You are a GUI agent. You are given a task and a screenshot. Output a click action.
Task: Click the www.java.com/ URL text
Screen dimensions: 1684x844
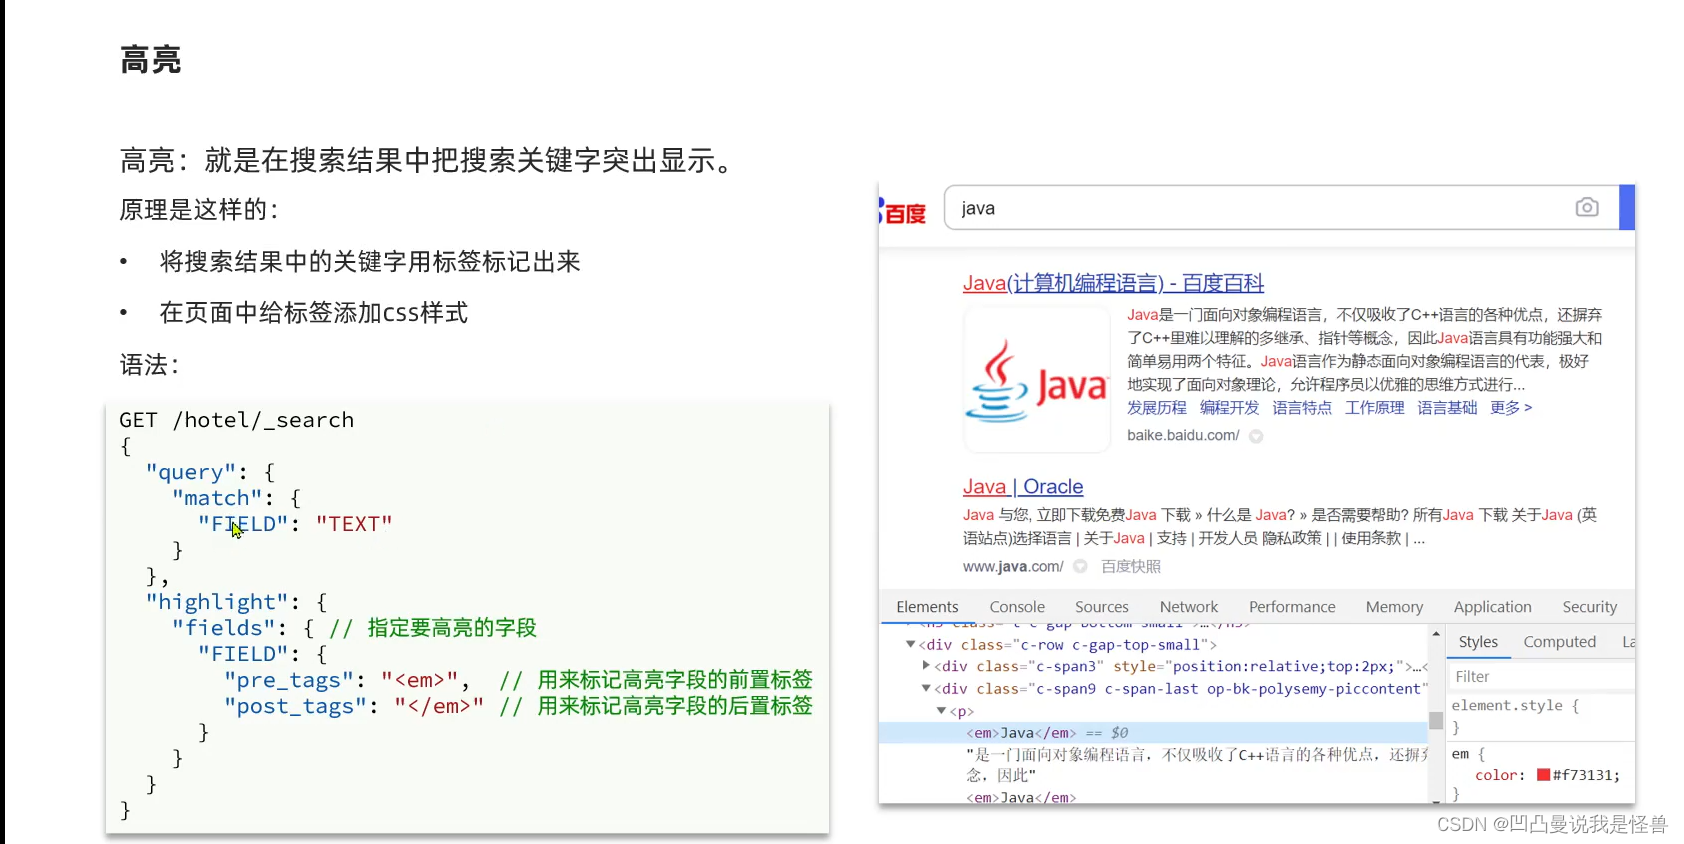1013,566
